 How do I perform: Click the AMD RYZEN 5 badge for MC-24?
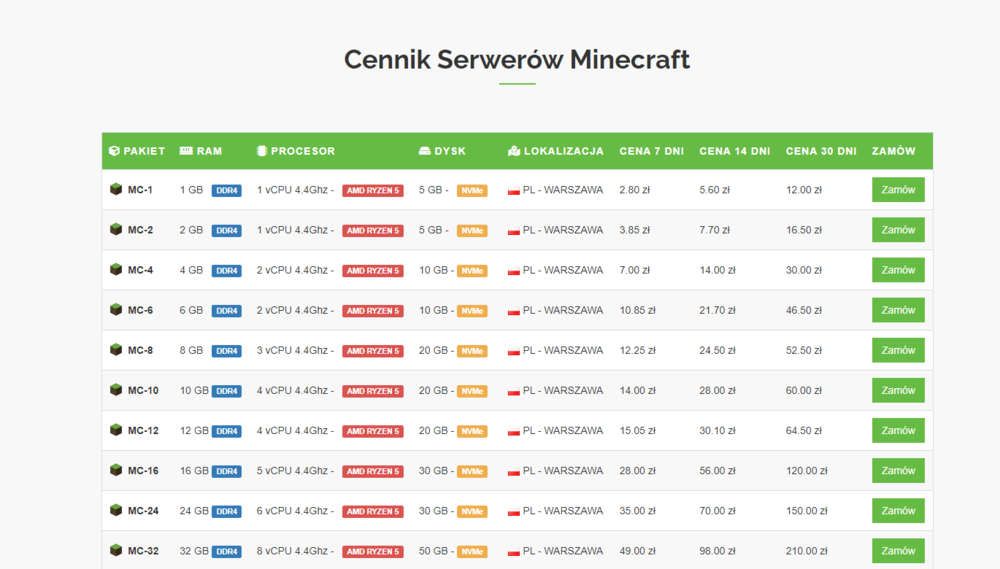tap(373, 512)
